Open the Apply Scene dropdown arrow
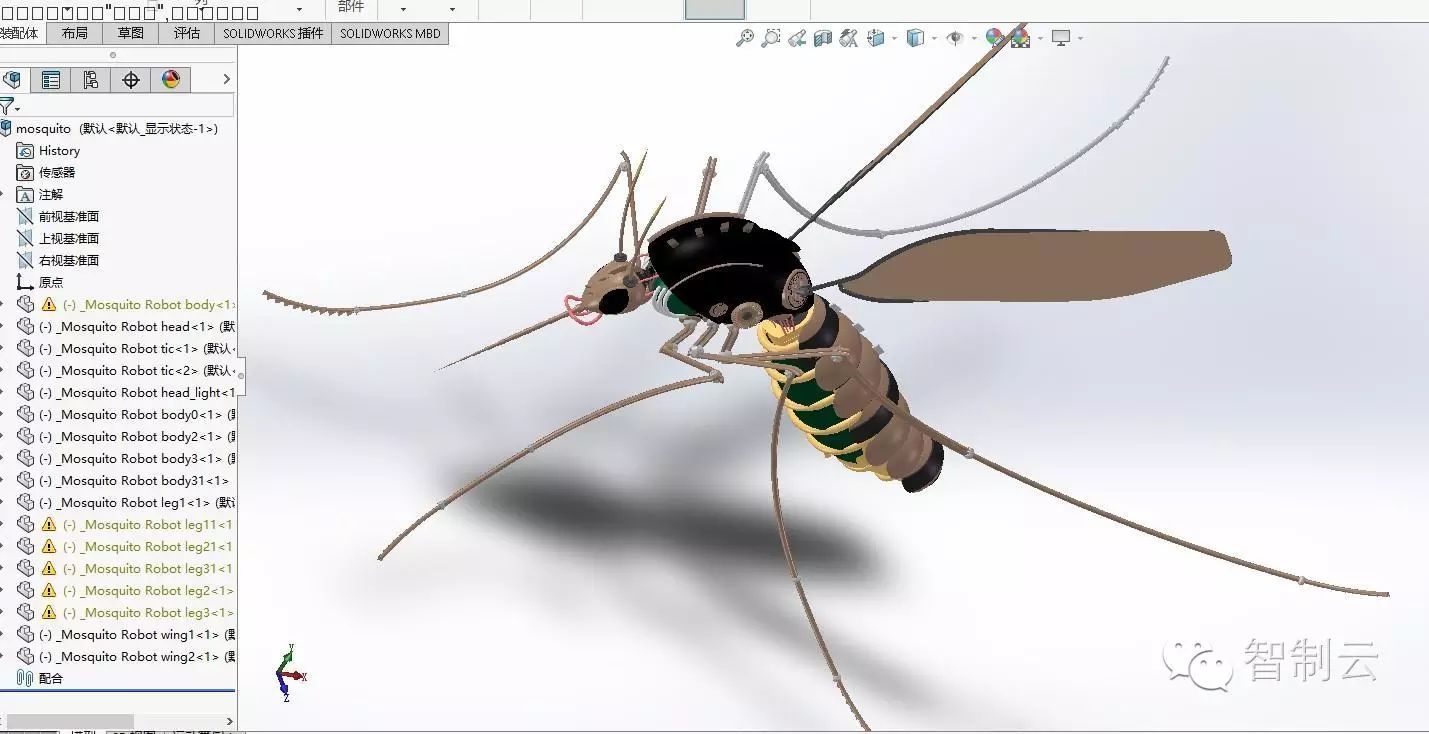Viewport: 1429px width, 734px height. [1040, 39]
